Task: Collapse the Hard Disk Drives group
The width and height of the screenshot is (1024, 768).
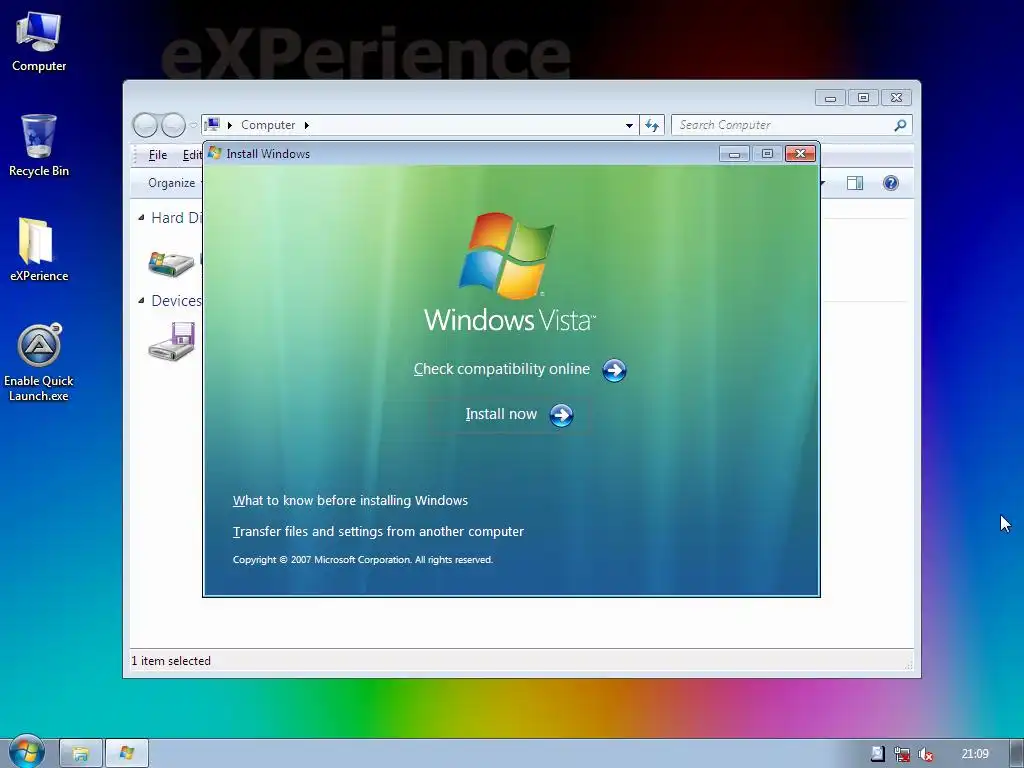Action: click(x=141, y=217)
